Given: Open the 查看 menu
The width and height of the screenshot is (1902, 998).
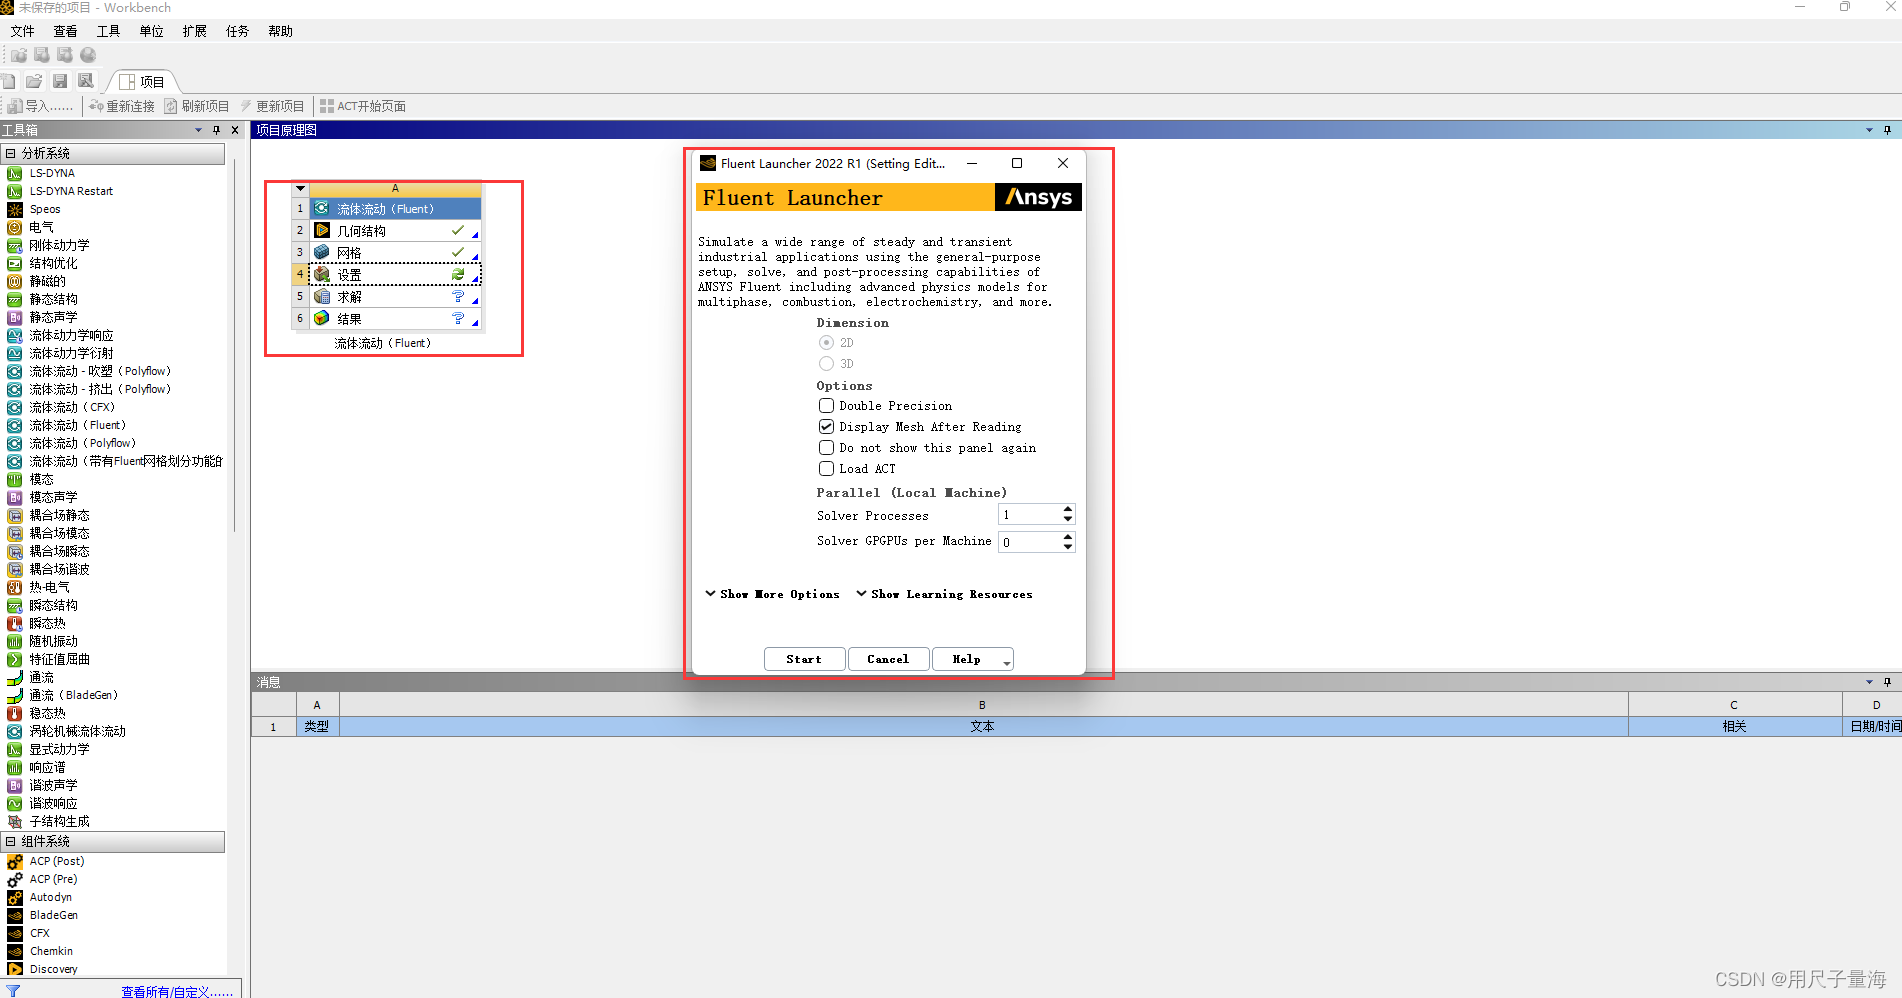Looking at the screenshot, I should coord(65,31).
